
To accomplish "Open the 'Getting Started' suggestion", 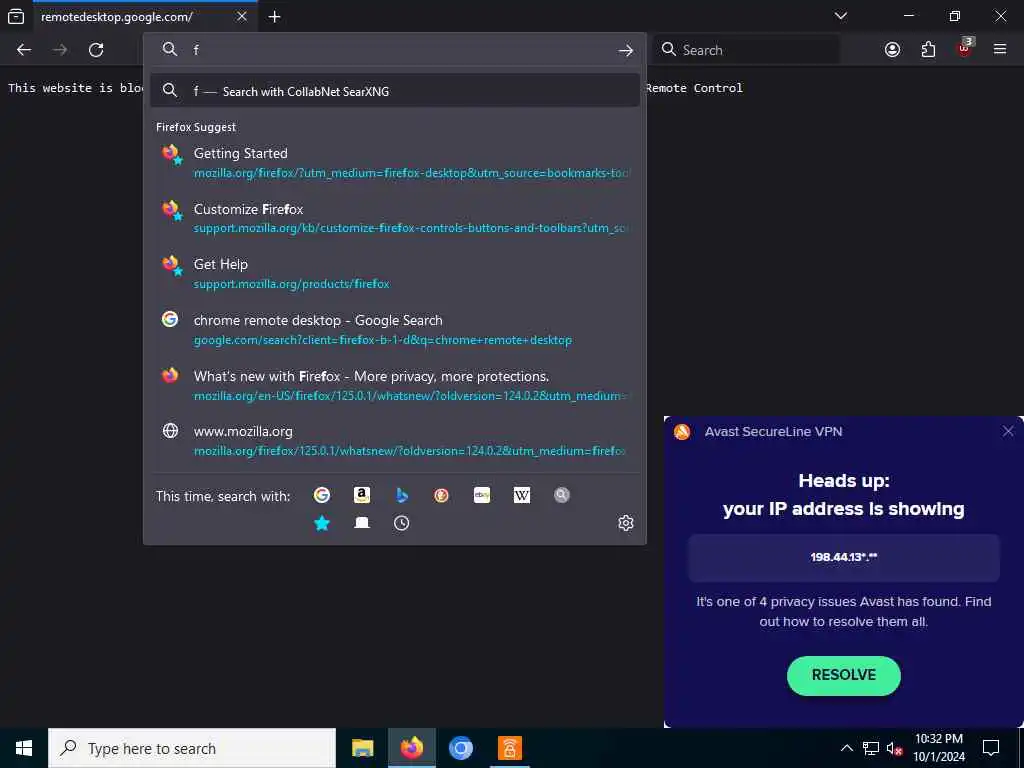I will [394, 163].
